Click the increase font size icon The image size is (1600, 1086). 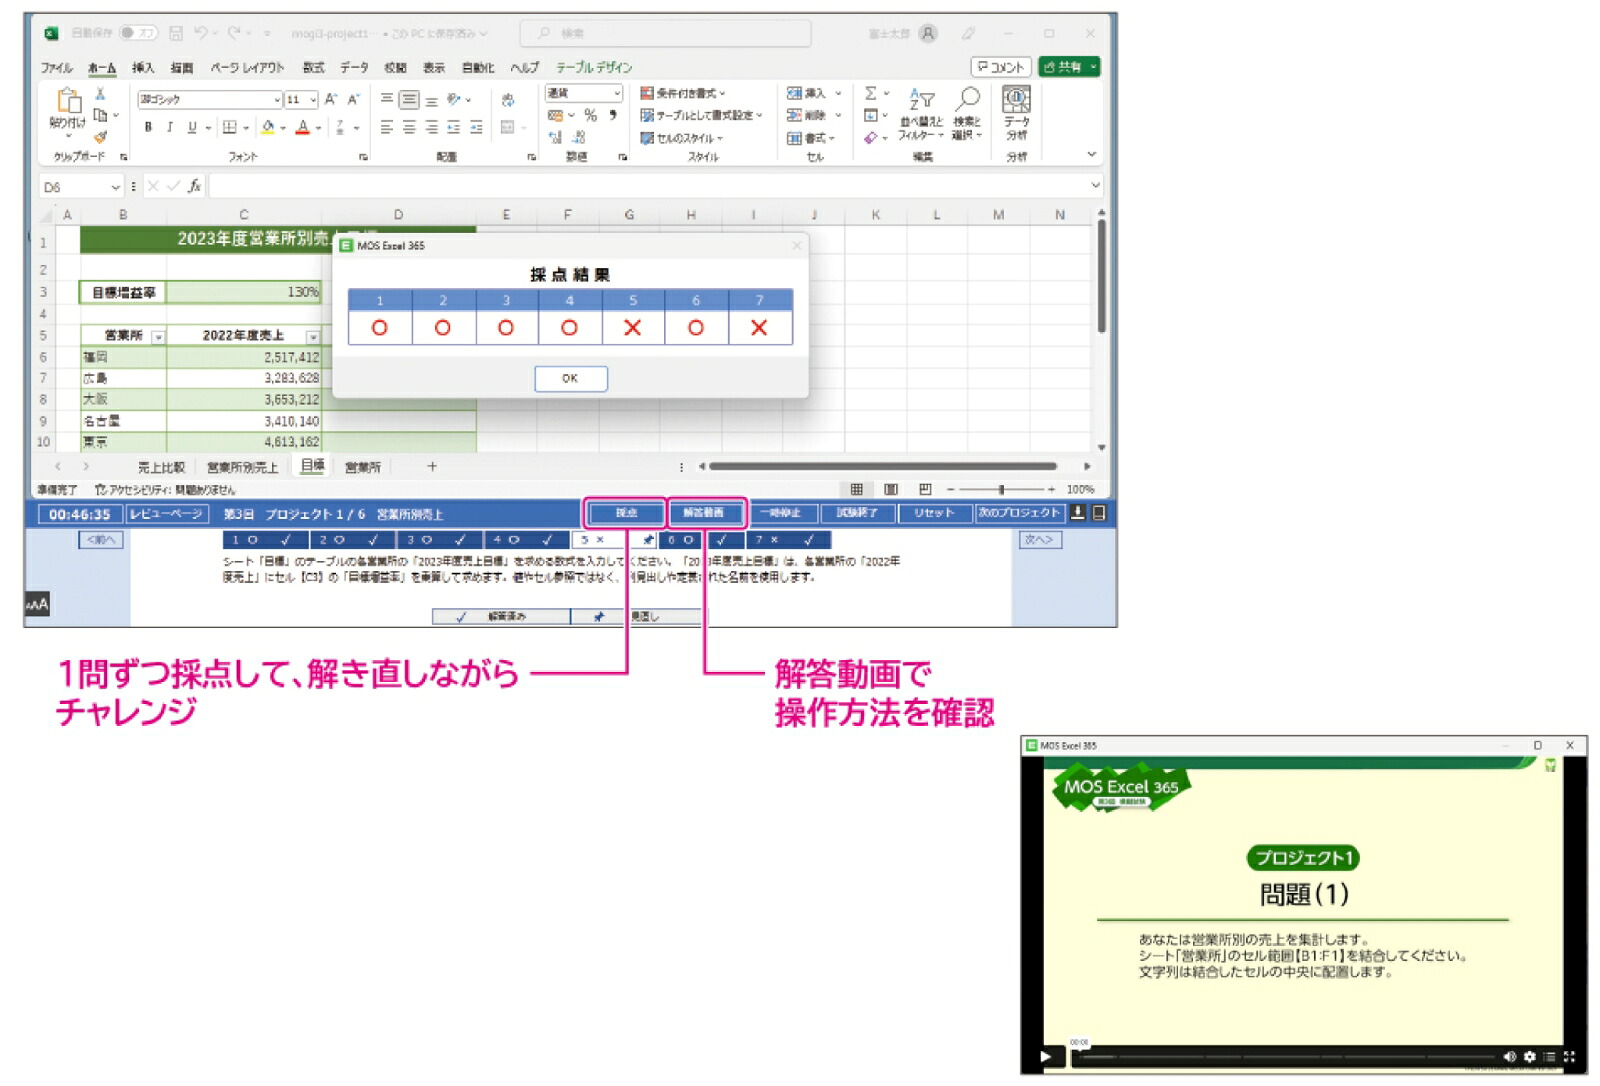tap(331, 99)
